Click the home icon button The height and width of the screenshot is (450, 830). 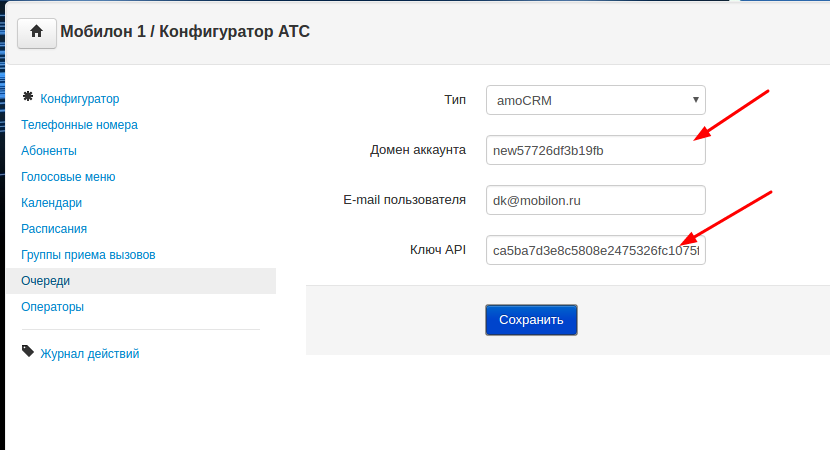click(x=37, y=33)
